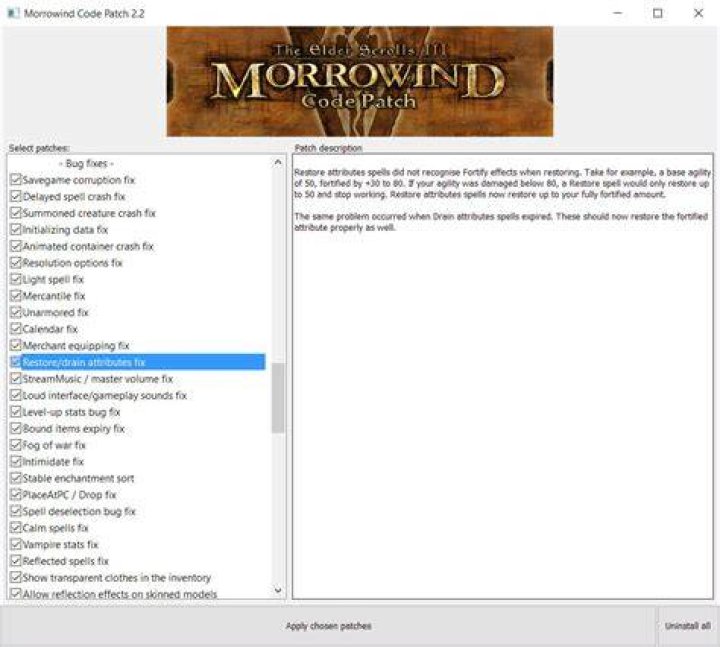Toggle Allow reflection effects on skinned models checkbox

pyautogui.click(x=16, y=593)
